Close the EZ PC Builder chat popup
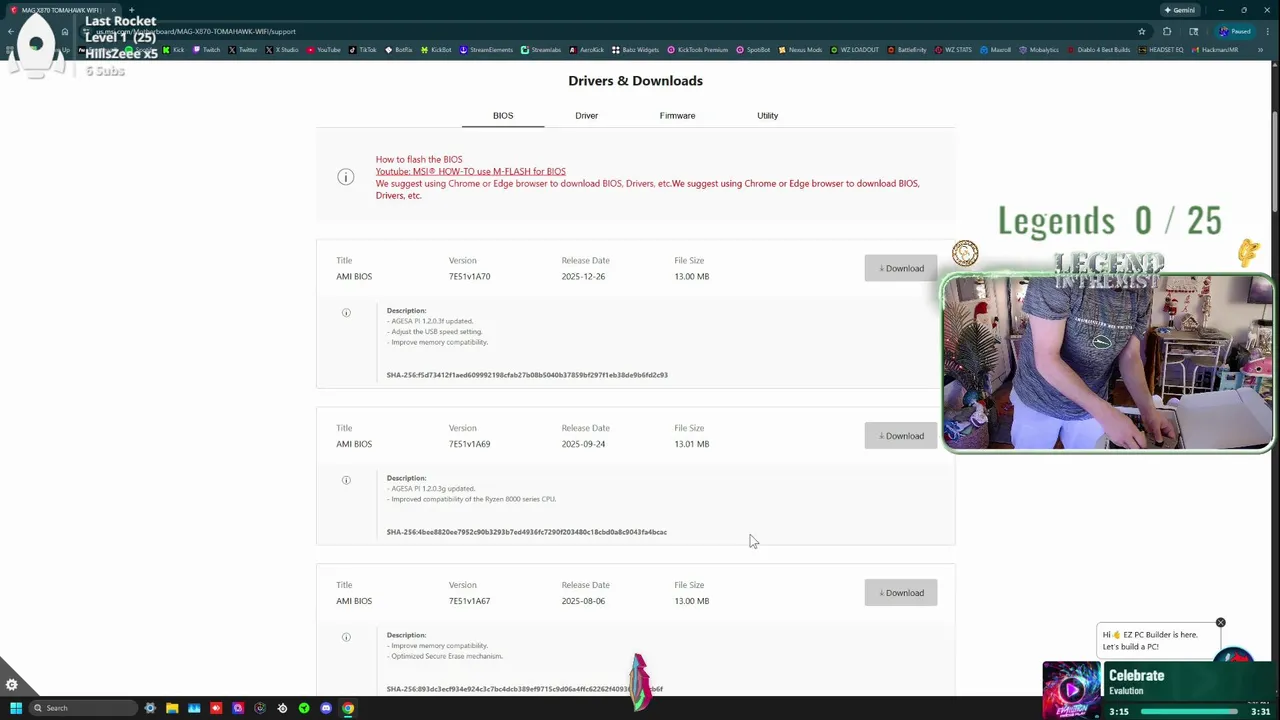This screenshot has height=720, width=1280. pyautogui.click(x=1220, y=623)
